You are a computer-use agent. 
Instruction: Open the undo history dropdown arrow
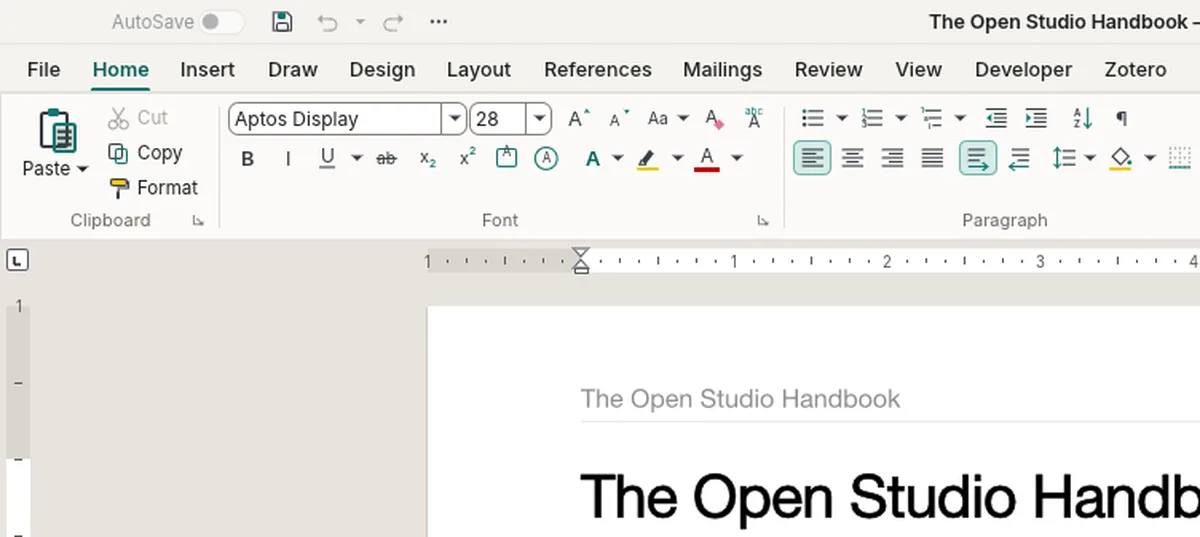coord(360,22)
